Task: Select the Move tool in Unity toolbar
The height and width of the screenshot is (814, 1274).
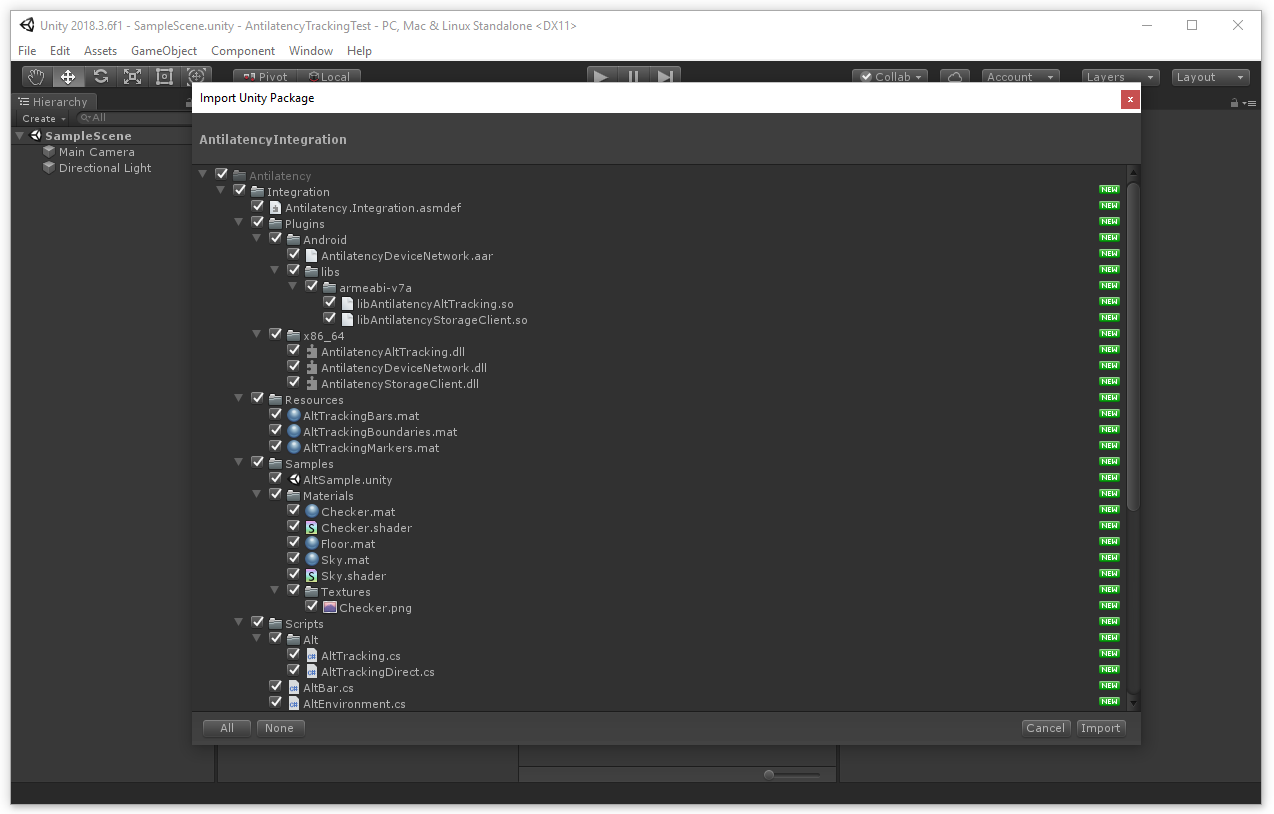Action: [68, 76]
